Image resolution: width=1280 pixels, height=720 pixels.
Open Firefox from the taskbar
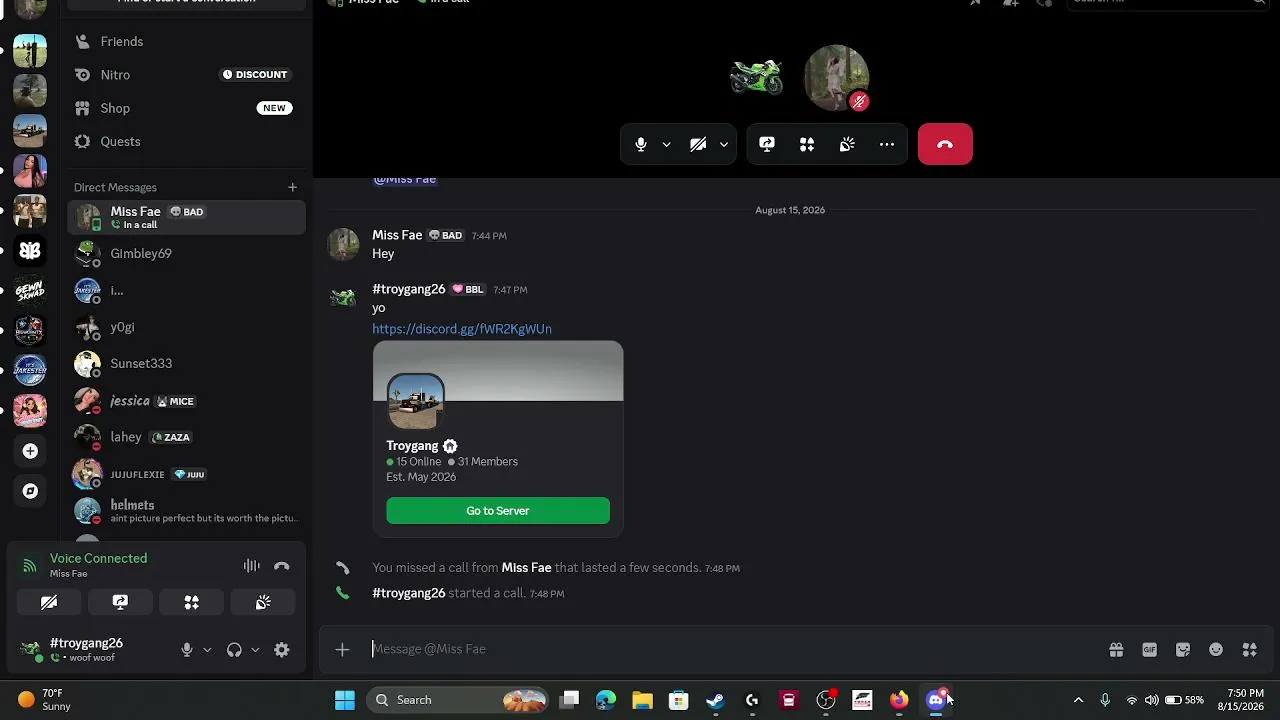tap(899, 700)
